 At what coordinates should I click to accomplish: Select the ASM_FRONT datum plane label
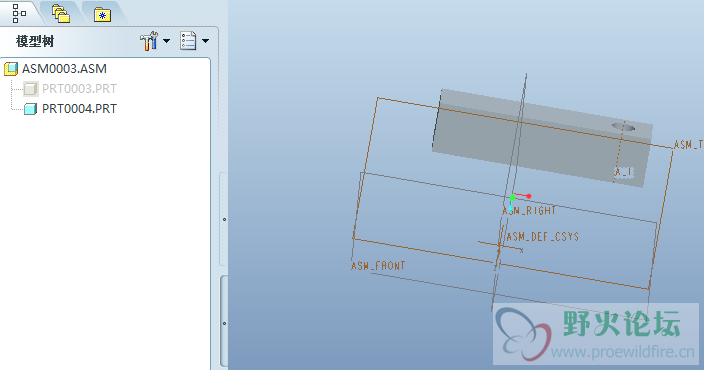click(x=378, y=266)
